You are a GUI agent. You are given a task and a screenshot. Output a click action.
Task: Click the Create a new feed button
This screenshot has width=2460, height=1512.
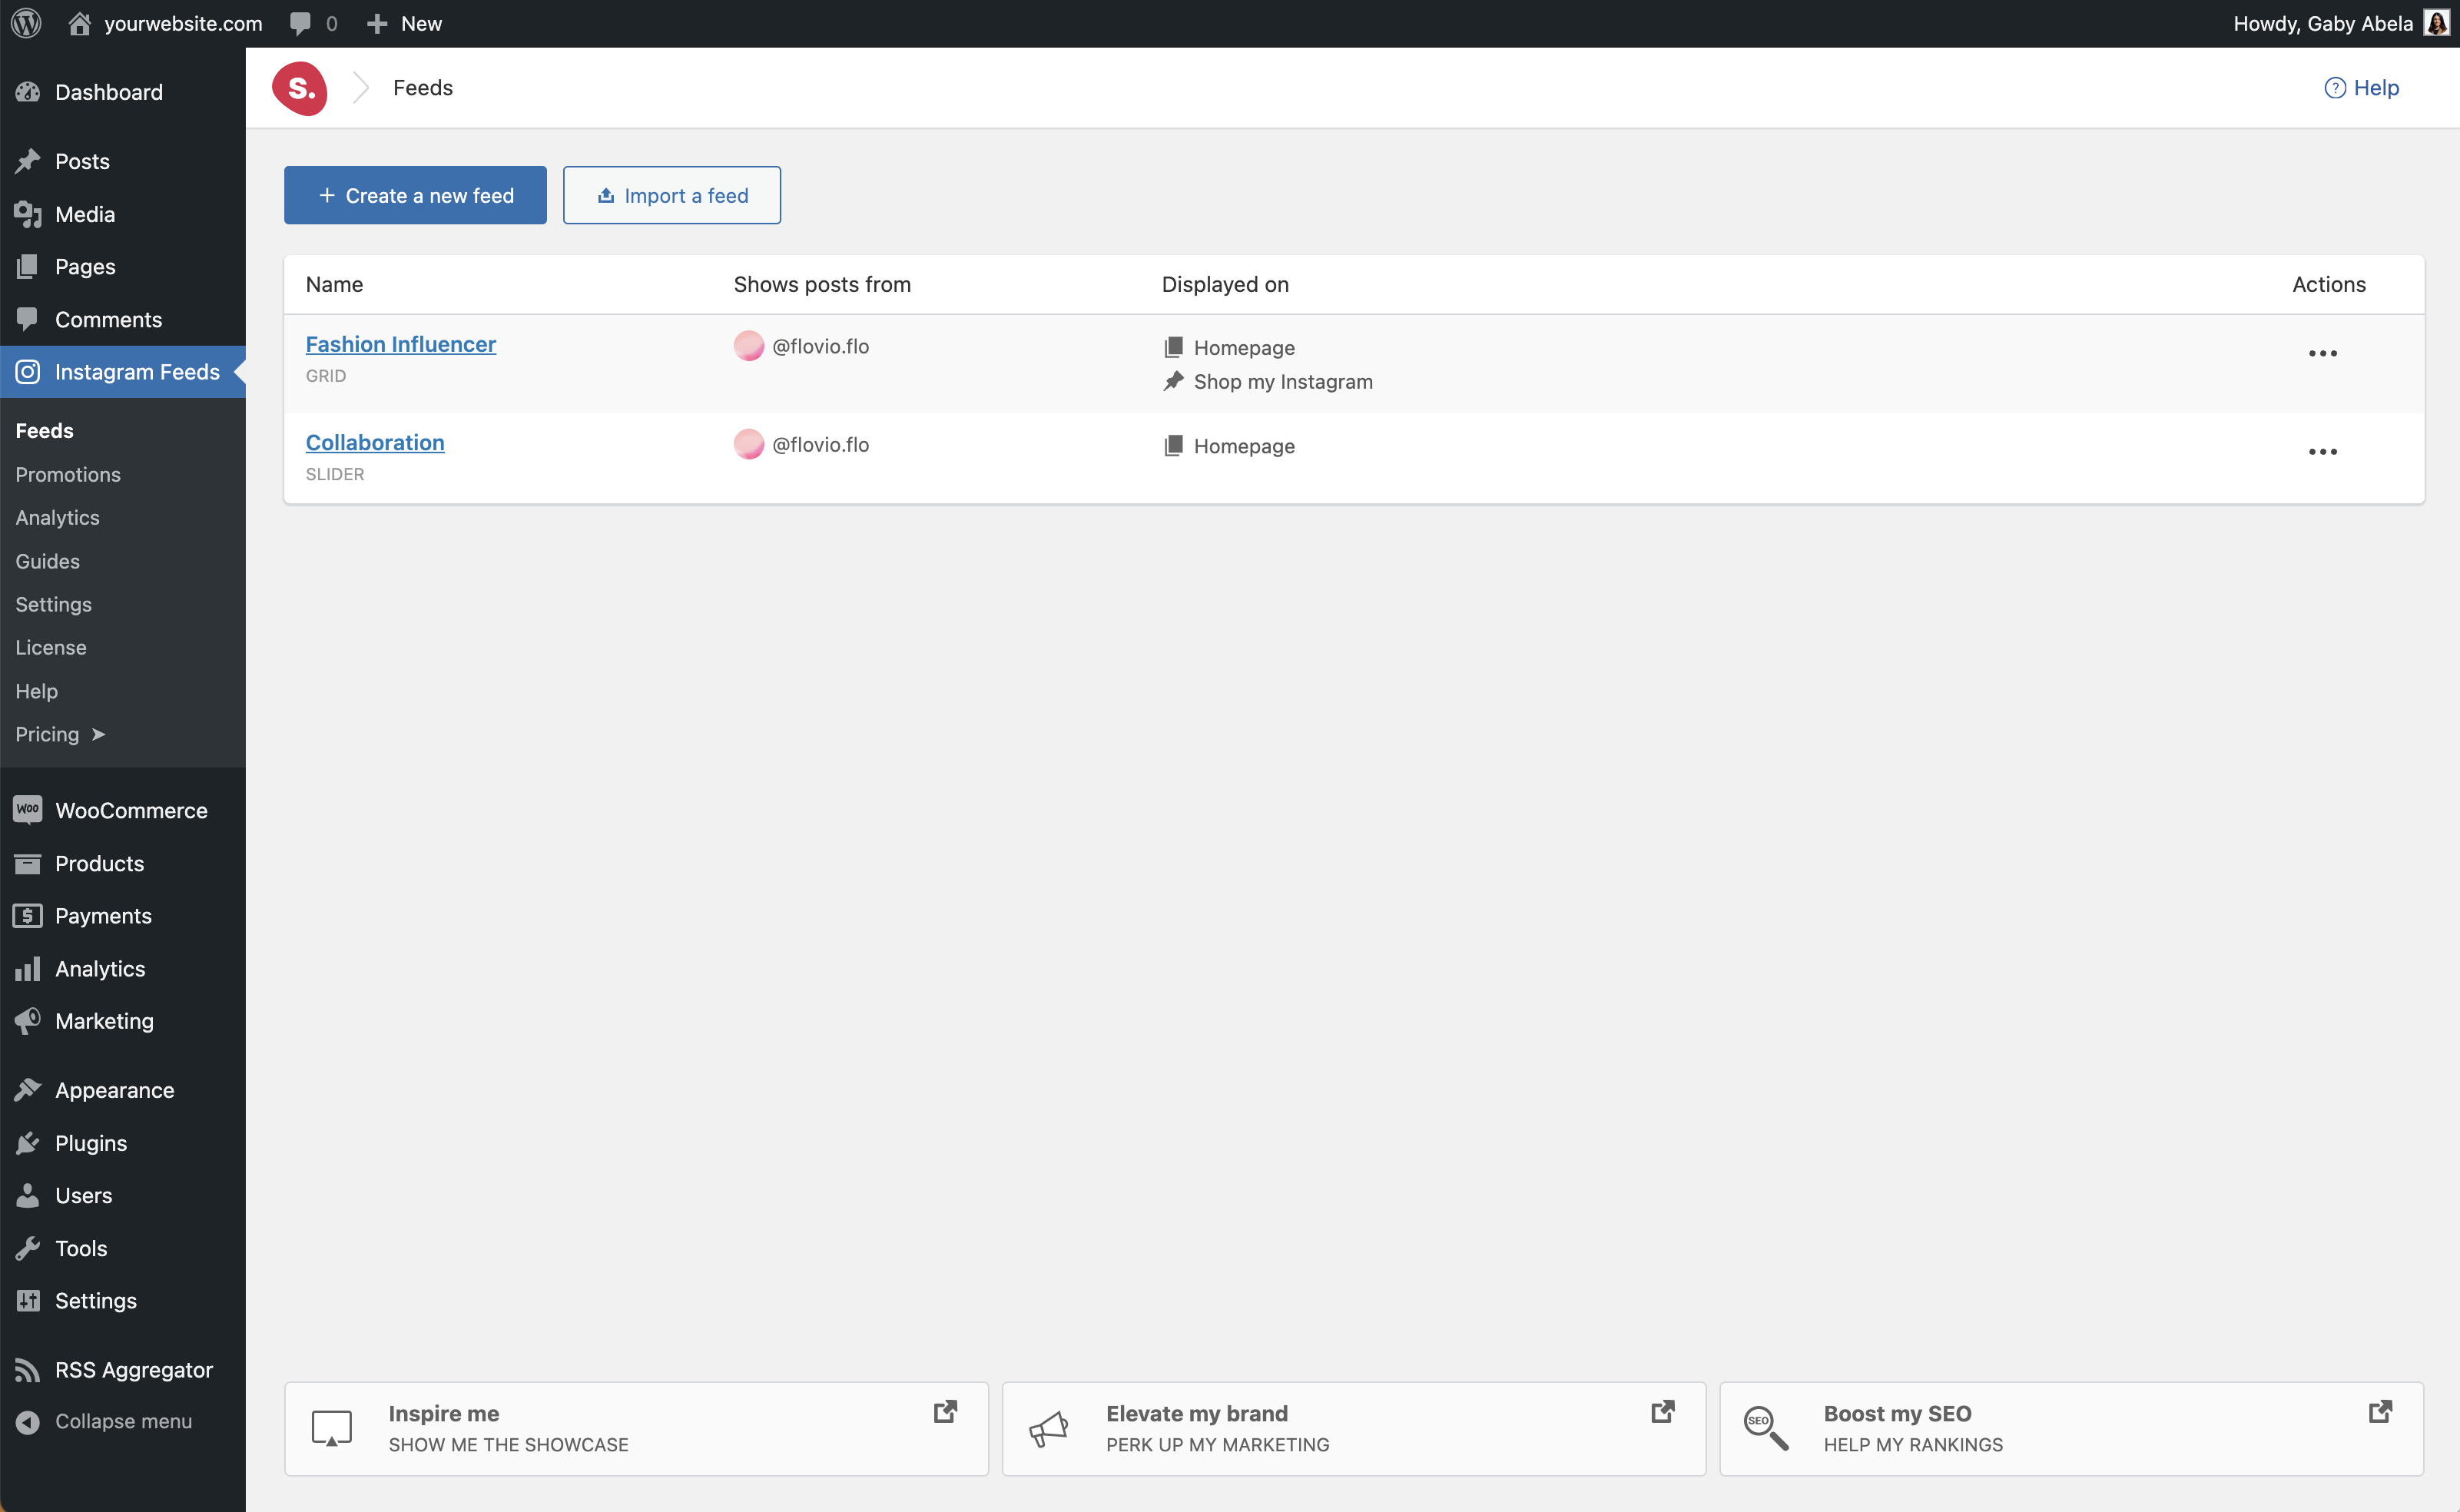[414, 195]
